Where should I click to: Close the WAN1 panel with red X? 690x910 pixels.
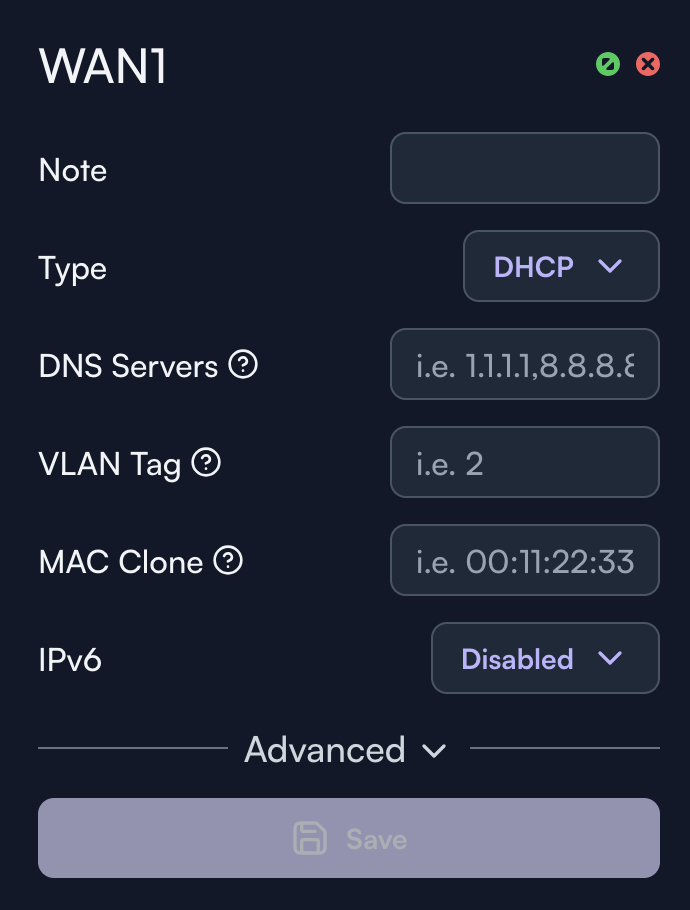(x=648, y=65)
